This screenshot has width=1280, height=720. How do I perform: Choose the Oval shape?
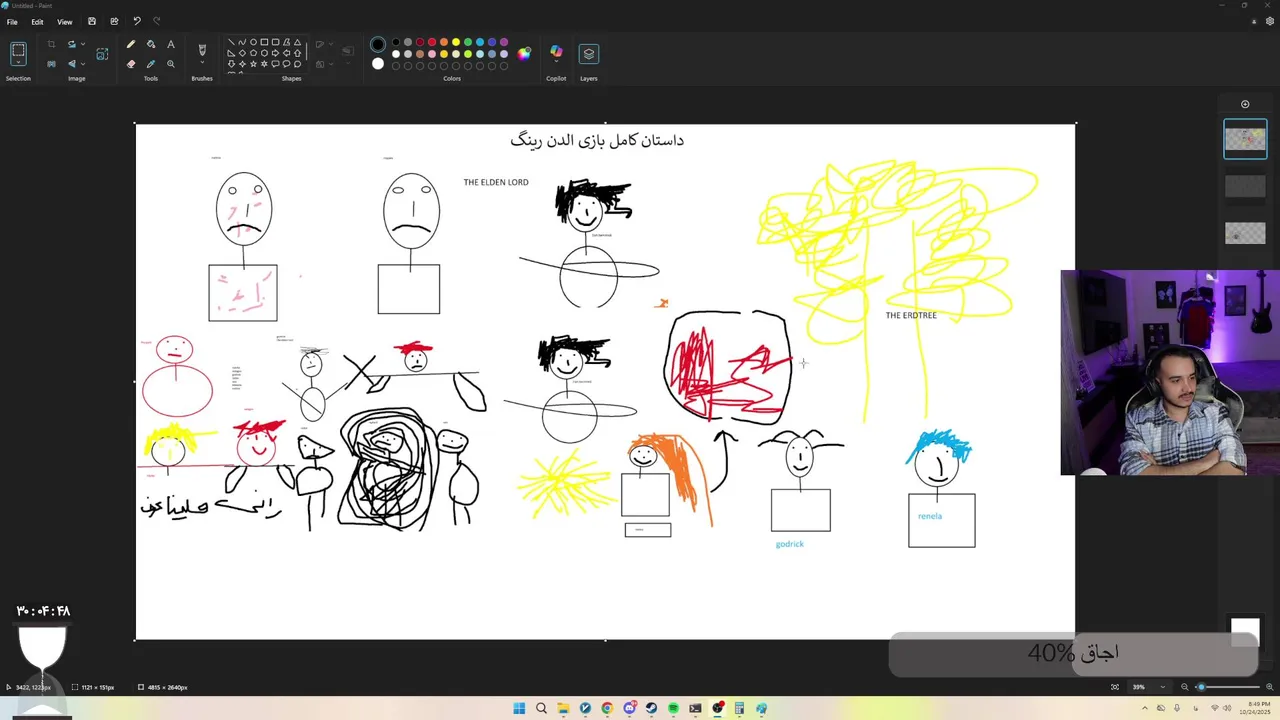click(x=254, y=43)
